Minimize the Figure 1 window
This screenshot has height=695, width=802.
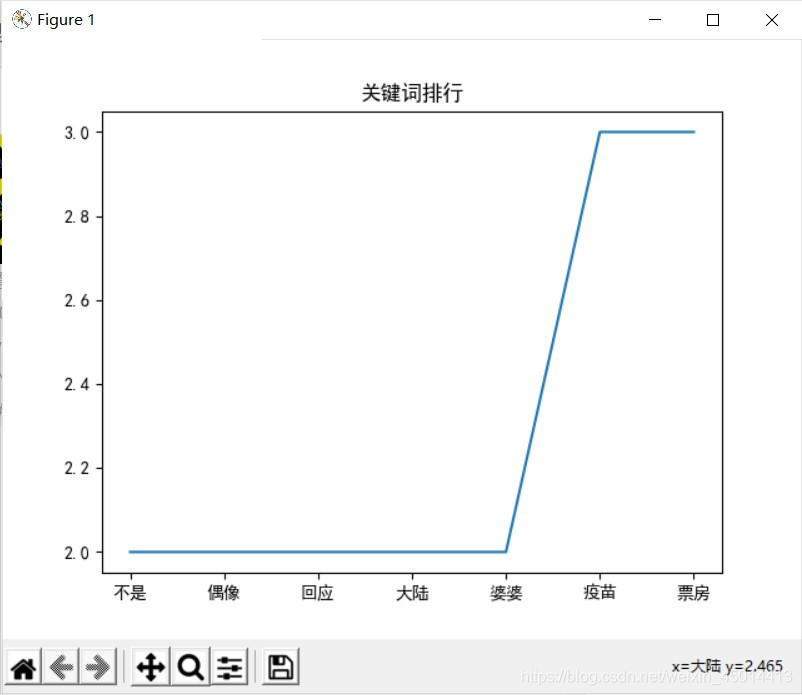(655, 19)
